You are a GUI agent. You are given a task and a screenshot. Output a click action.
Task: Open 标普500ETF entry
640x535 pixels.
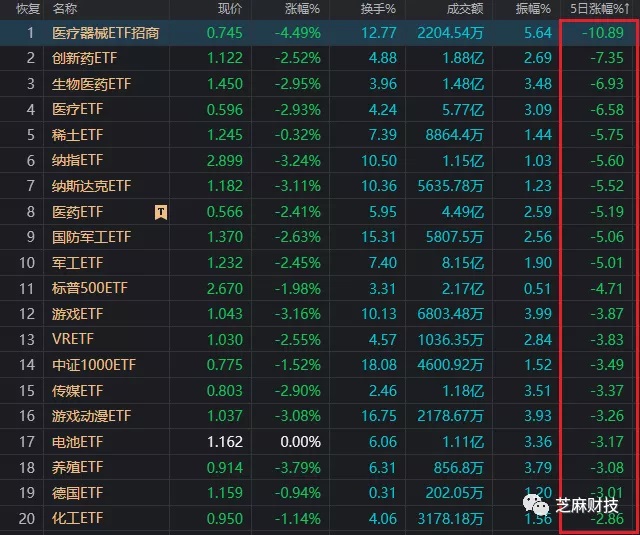tap(89, 288)
